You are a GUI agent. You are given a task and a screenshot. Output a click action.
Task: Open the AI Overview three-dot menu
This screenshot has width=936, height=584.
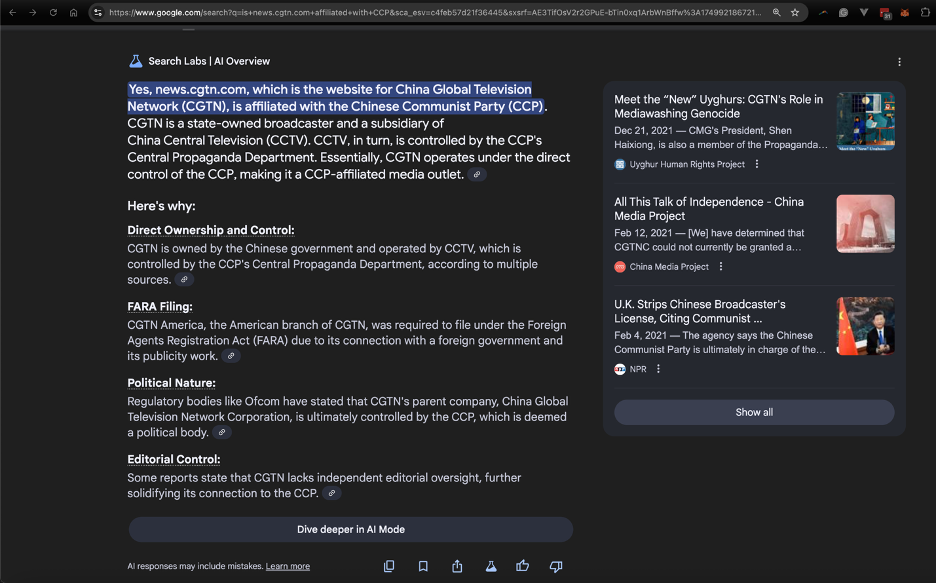[899, 62]
